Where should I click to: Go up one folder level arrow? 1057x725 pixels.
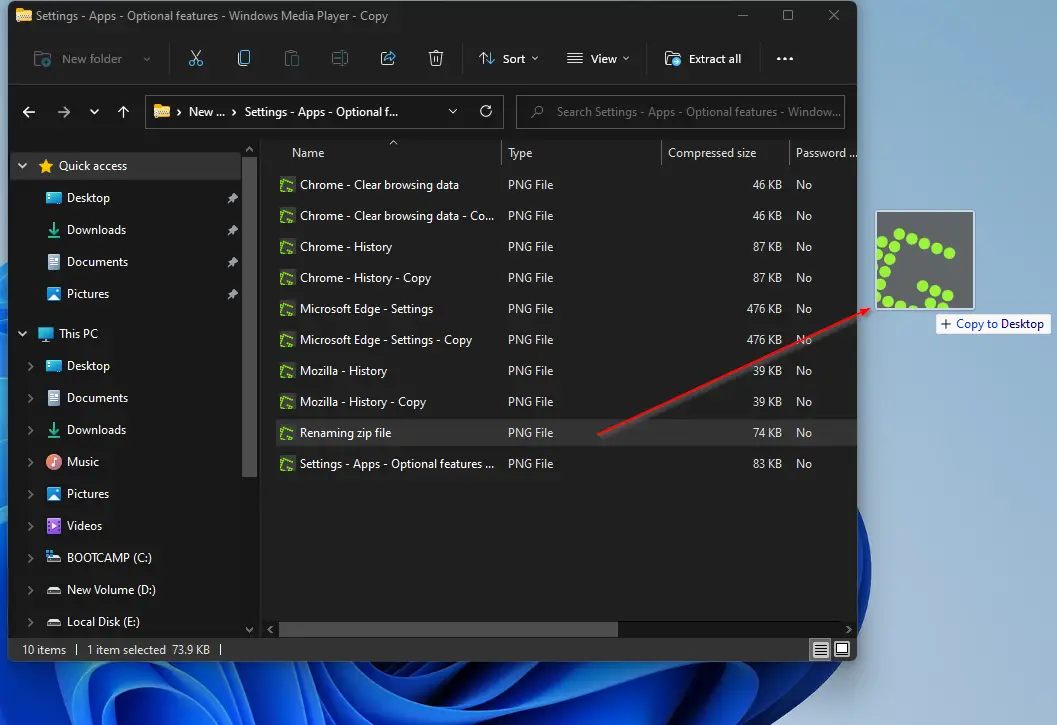point(123,112)
